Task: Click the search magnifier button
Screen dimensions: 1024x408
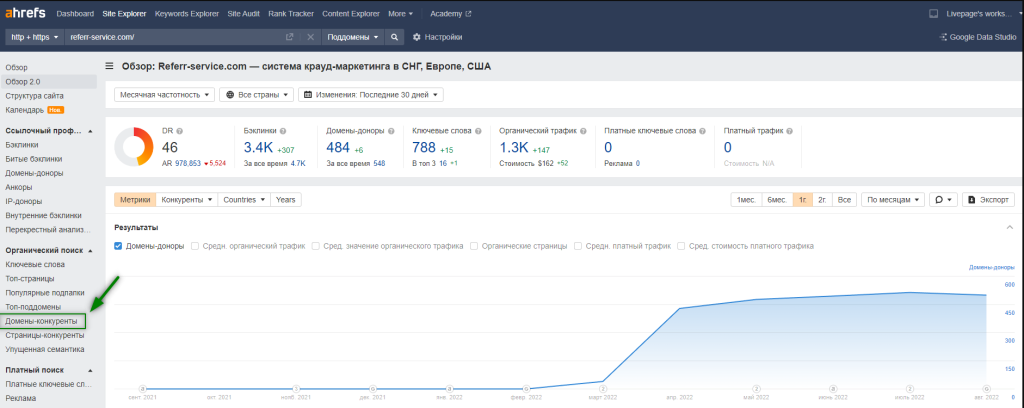Action: [395, 37]
